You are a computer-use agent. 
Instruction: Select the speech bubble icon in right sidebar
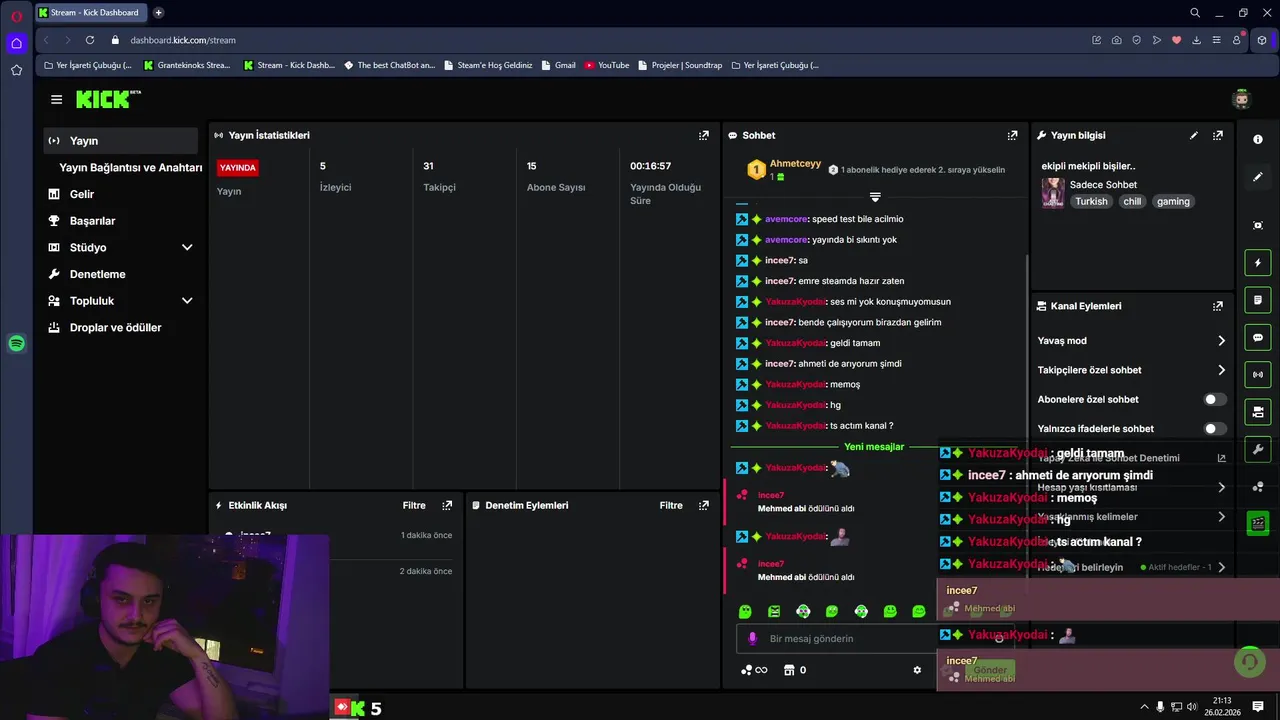click(x=1258, y=338)
